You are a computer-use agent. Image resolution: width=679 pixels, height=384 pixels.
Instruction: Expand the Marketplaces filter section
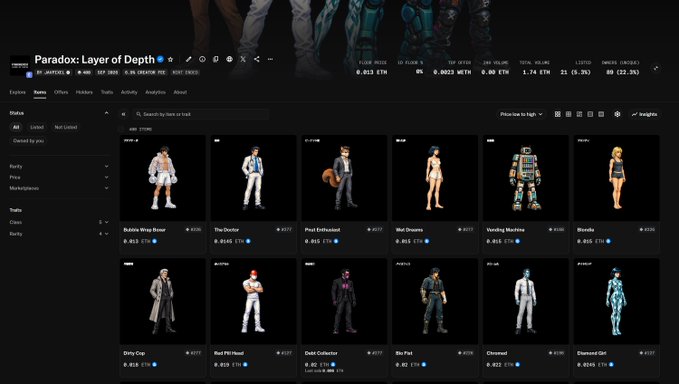(59, 188)
